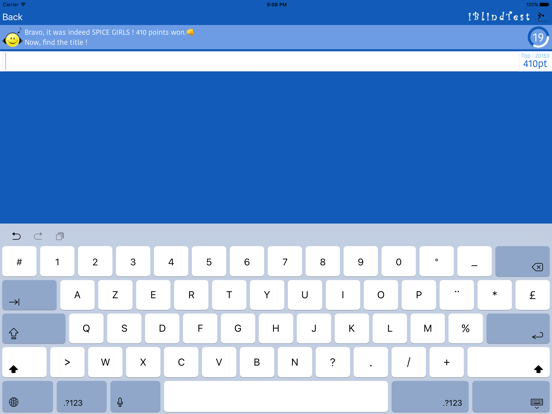Tap the forward slash key
Image resolution: width=552 pixels, height=414 pixels.
pyautogui.click(x=409, y=362)
